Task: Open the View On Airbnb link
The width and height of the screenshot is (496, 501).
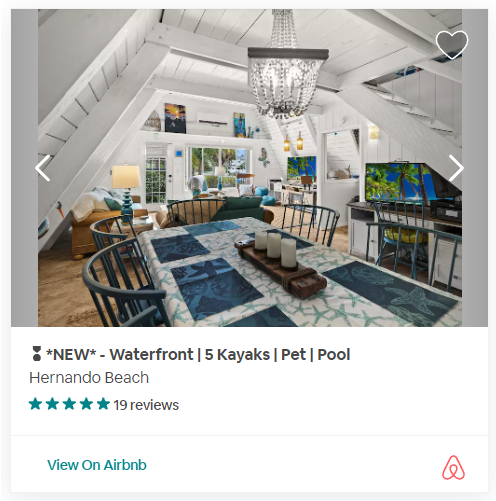Action: [97, 465]
